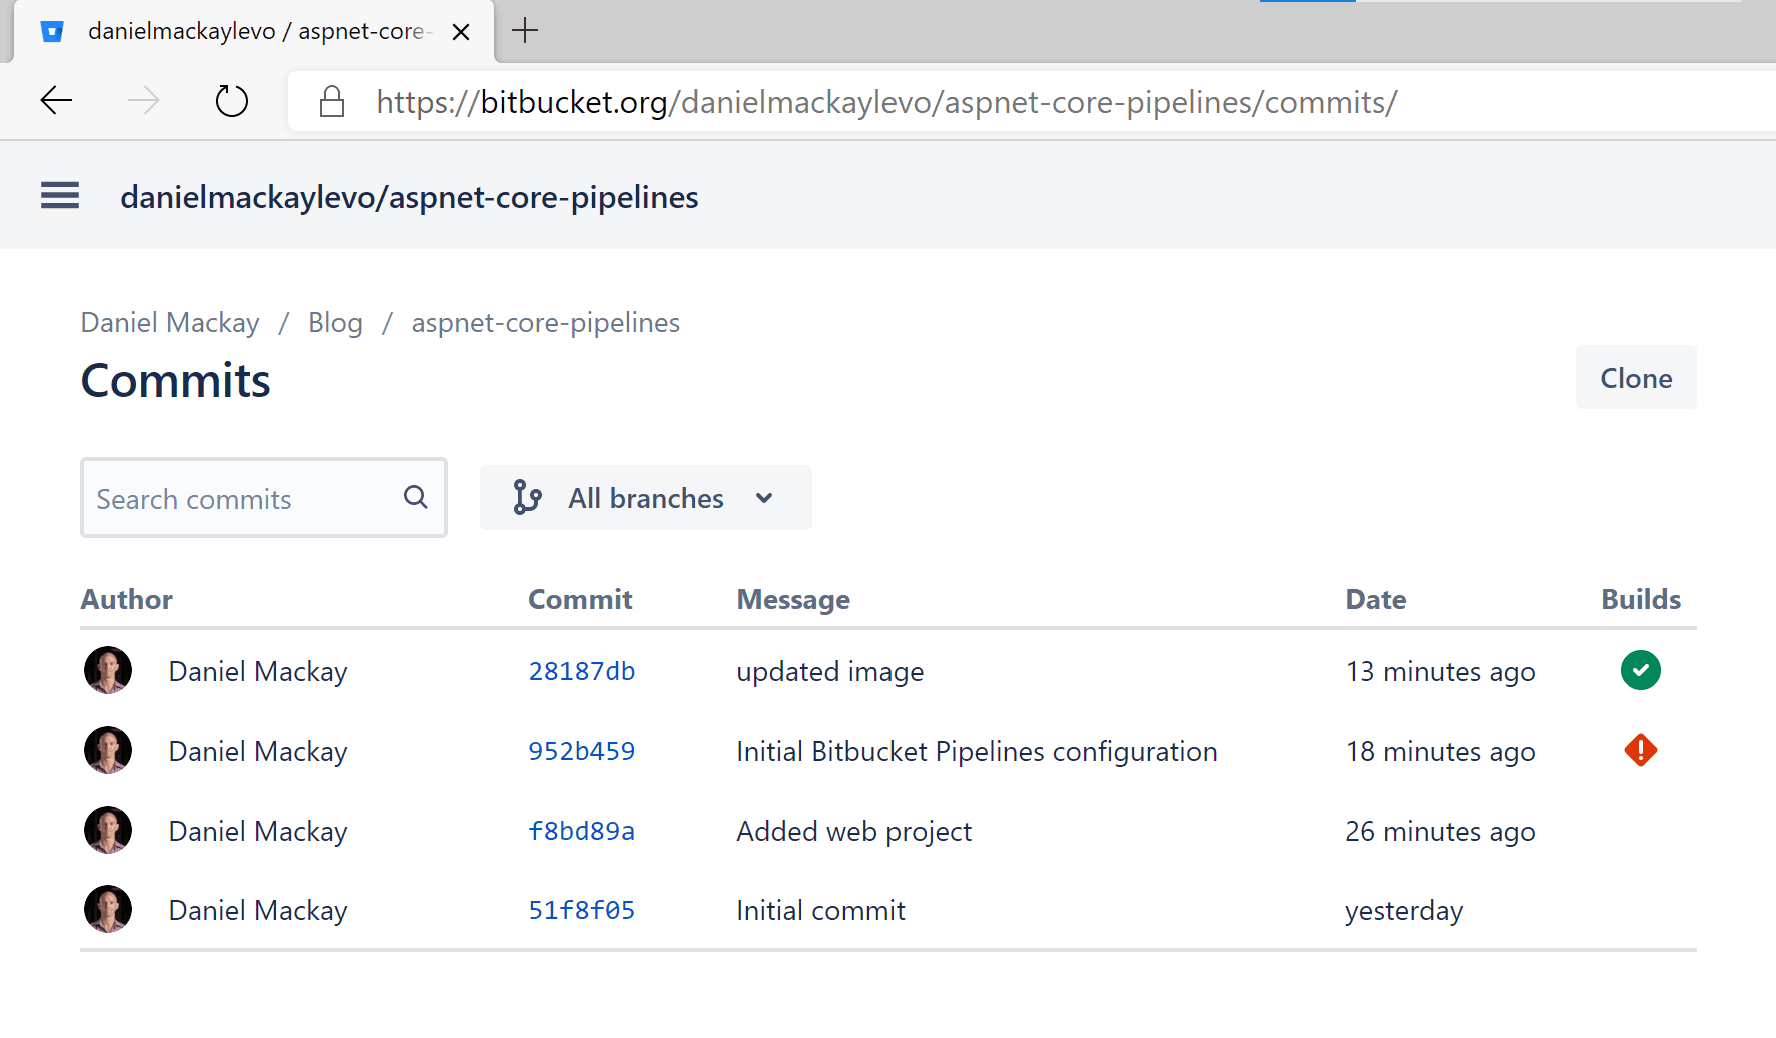Viewport: 1776px width, 1038px height.
Task: Click author name on the 952b459 row
Action: [x=258, y=751]
